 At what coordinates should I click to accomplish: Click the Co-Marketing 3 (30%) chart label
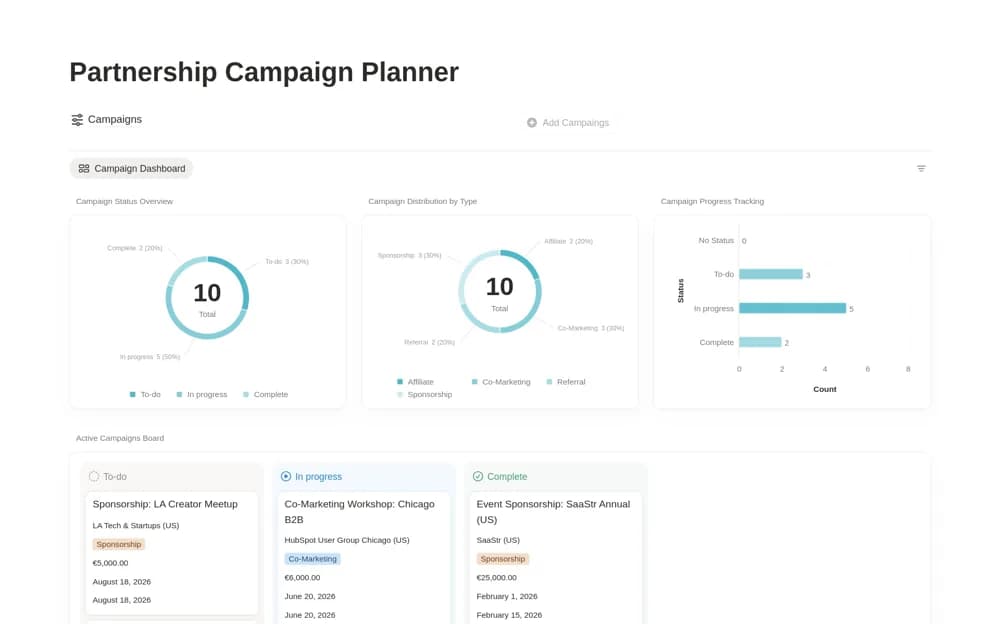(591, 328)
